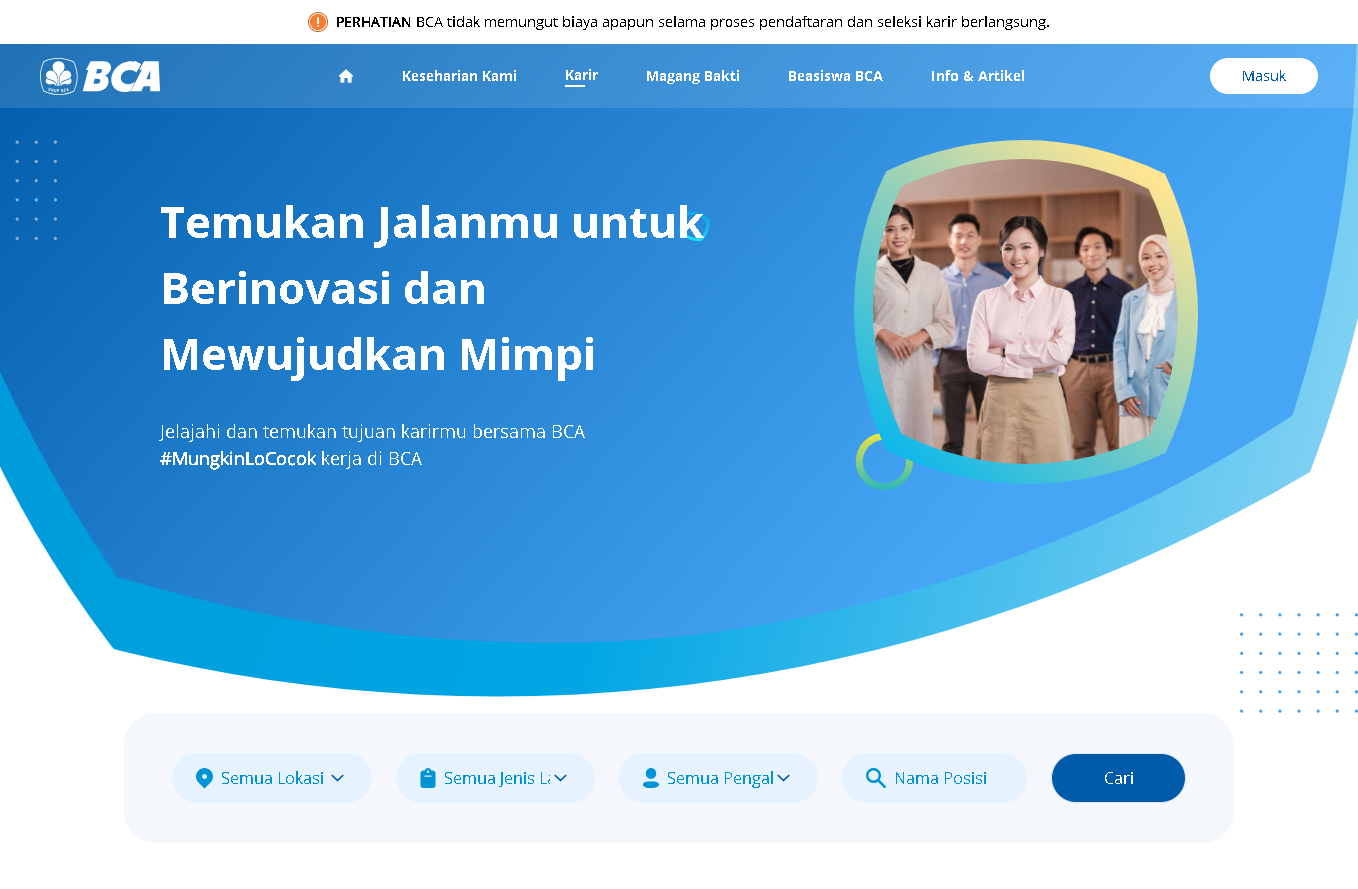
Task: Expand the Semua Jenis job type dropdown
Action: click(495, 778)
